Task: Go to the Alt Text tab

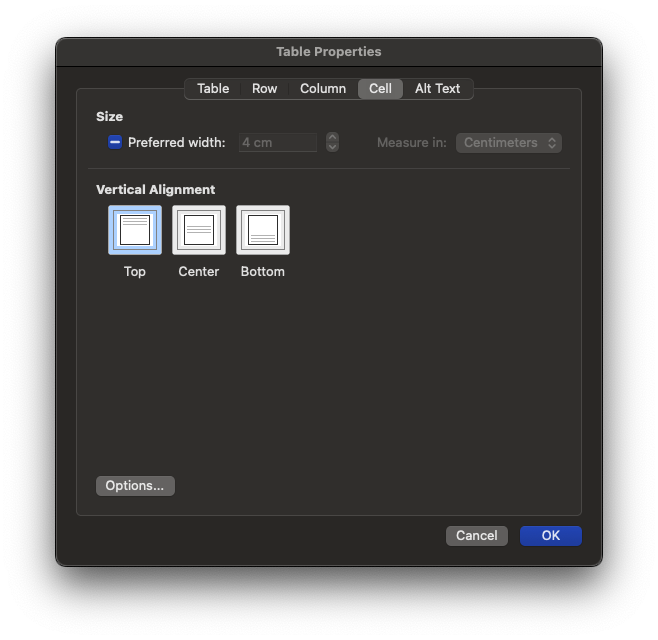Action: [x=437, y=89]
